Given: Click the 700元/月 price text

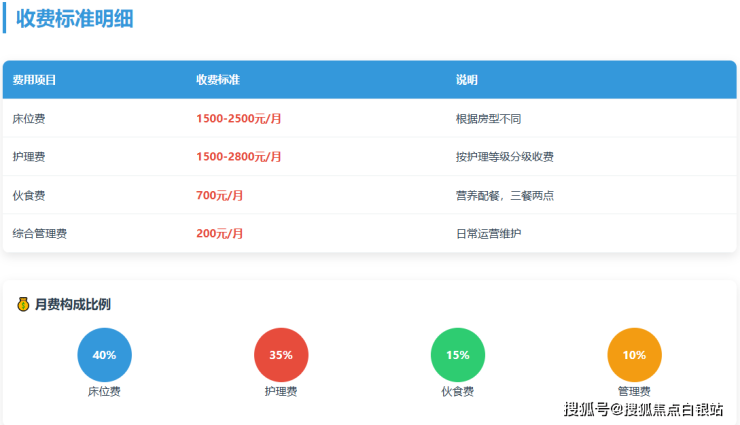Looking at the screenshot, I should (x=220, y=195).
